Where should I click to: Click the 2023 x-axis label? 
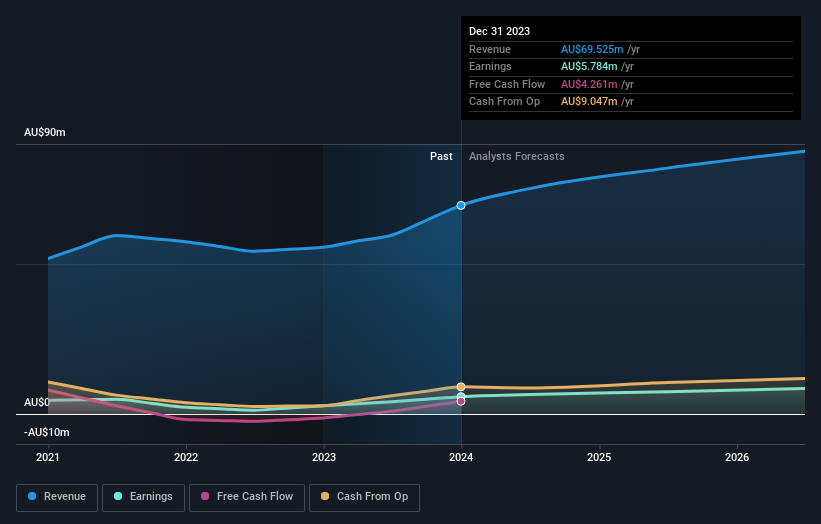tap(324, 457)
